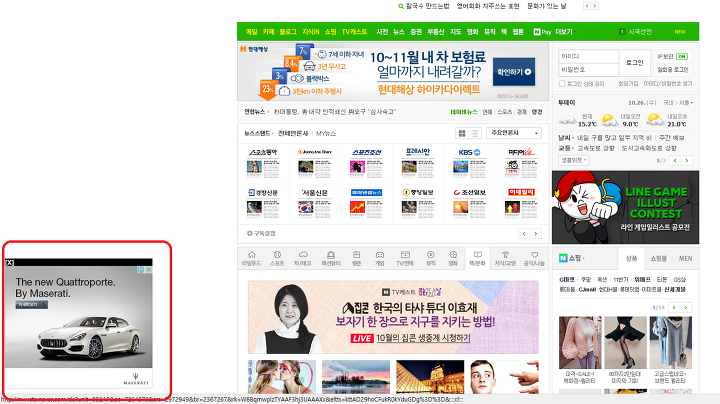Go to previous newsstand page arrow
The height and width of the screenshot is (404, 720).
point(524,234)
